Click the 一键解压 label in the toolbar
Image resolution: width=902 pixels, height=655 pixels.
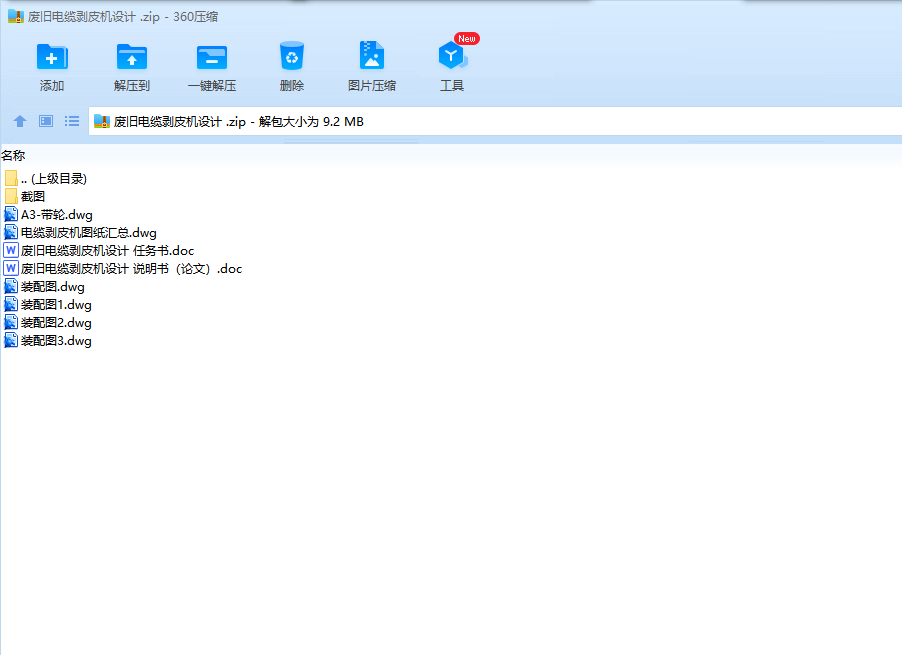tap(212, 86)
